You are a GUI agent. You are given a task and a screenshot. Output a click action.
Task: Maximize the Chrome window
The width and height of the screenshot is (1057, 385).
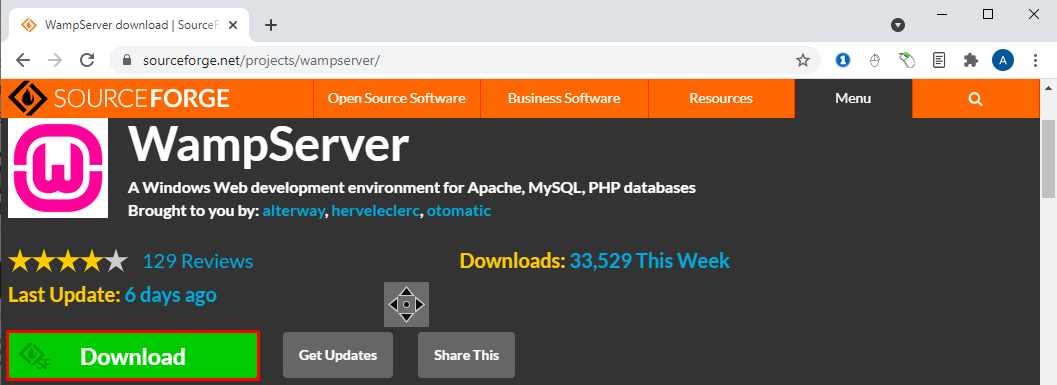(x=988, y=14)
